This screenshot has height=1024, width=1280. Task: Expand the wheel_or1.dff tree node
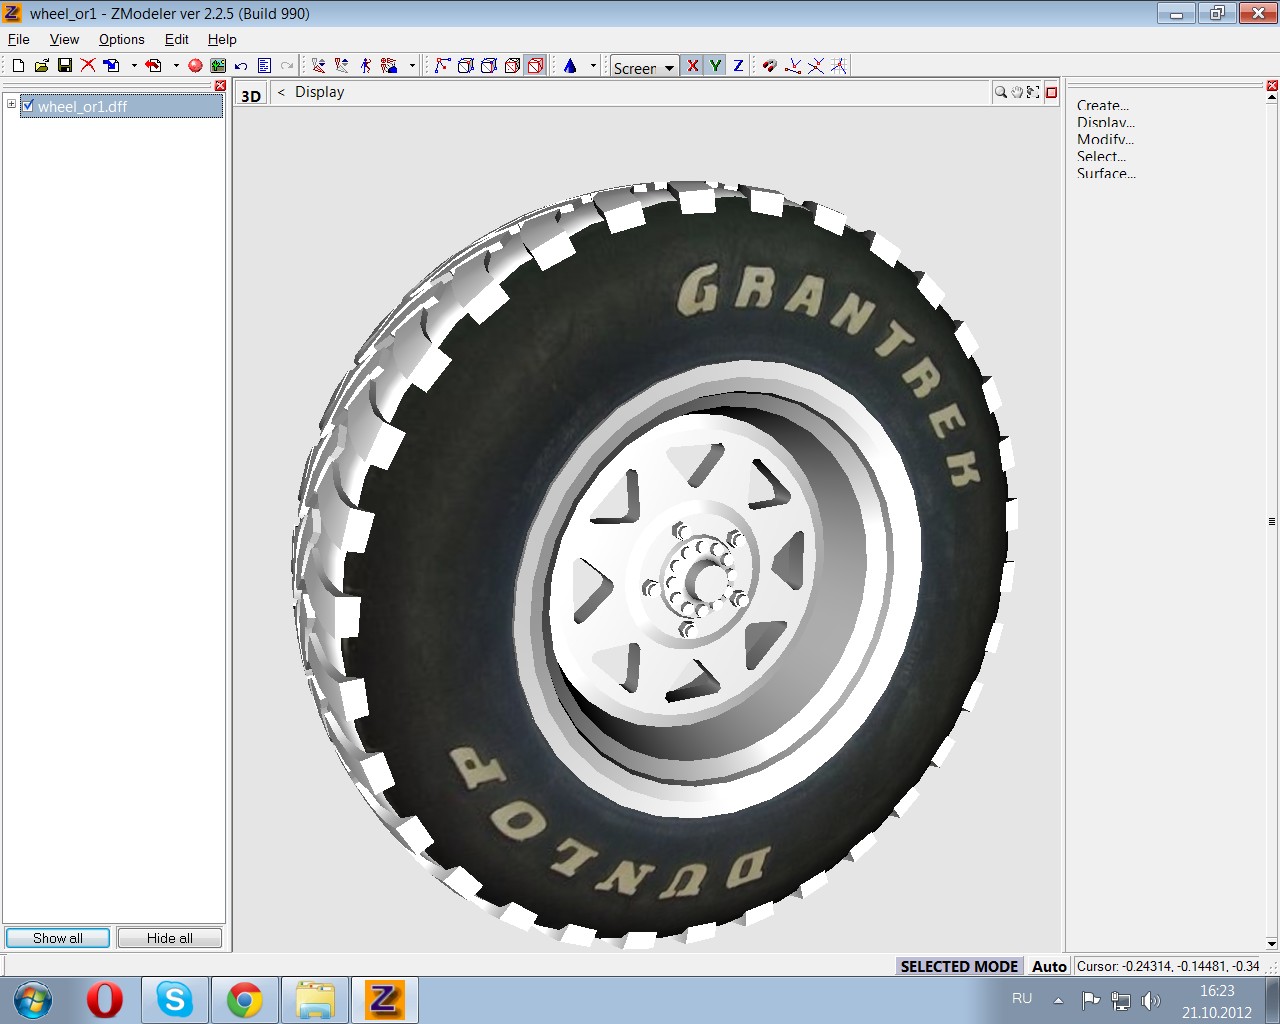(x=11, y=104)
